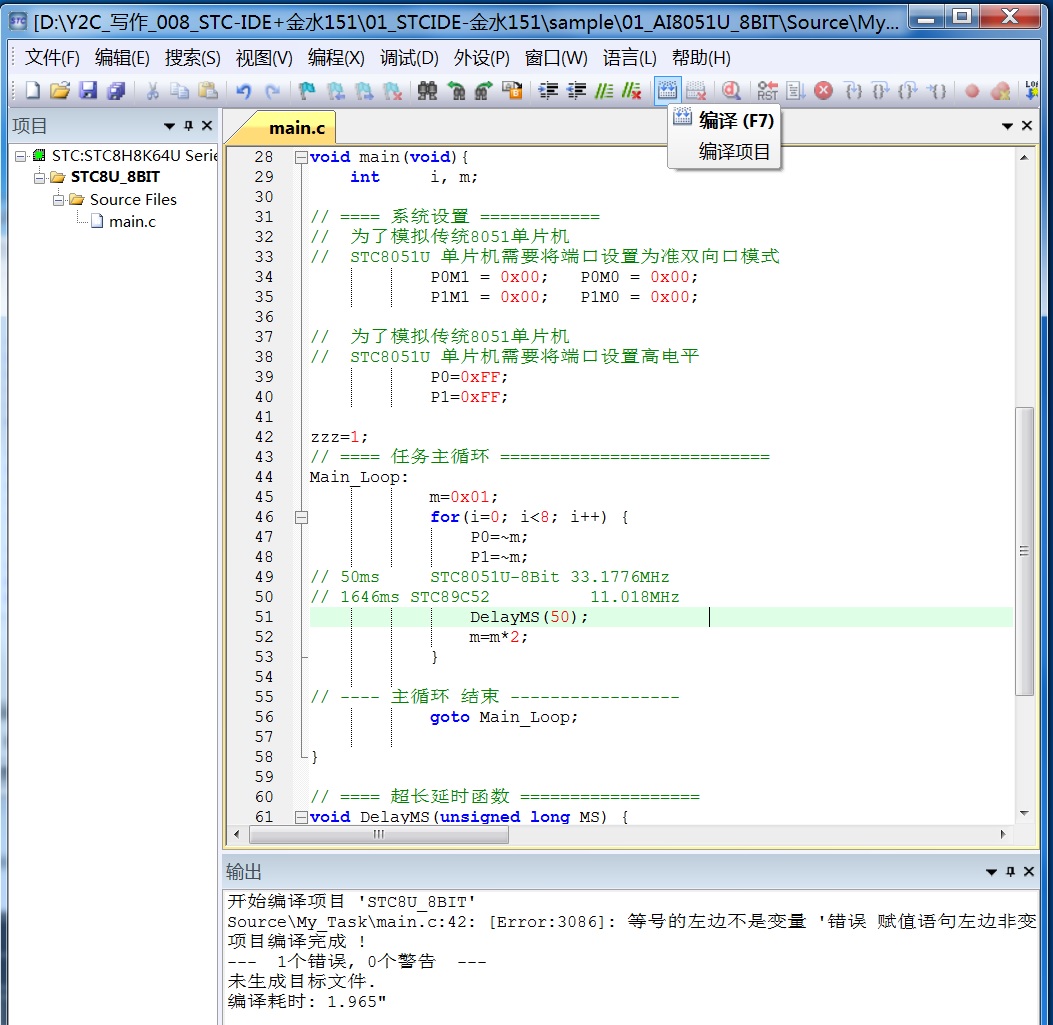Open the 调试(D) menu
Image resolution: width=1053 pixels, height=1025 pixels.
(x=409, y=58)
